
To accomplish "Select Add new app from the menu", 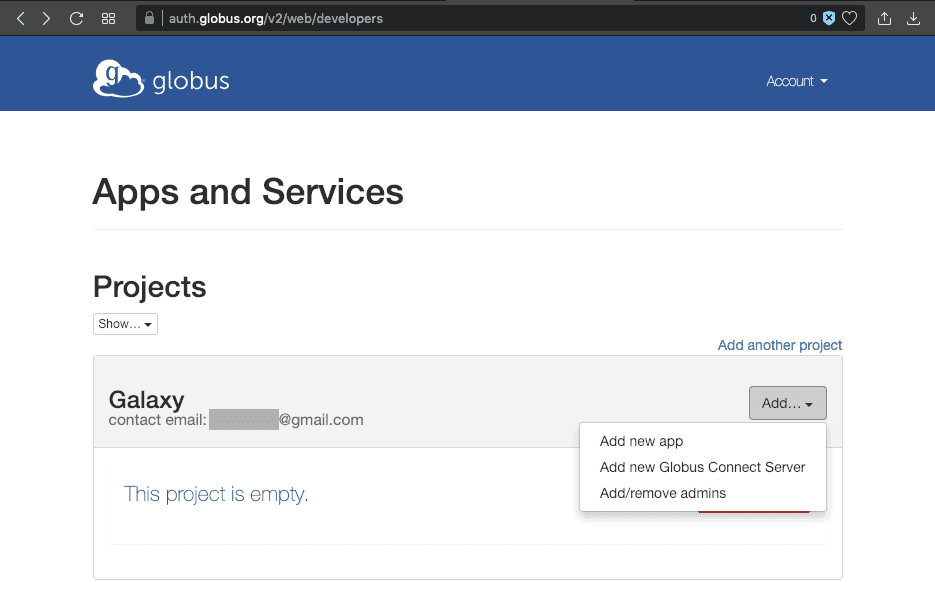I will [x=641, y=441].
